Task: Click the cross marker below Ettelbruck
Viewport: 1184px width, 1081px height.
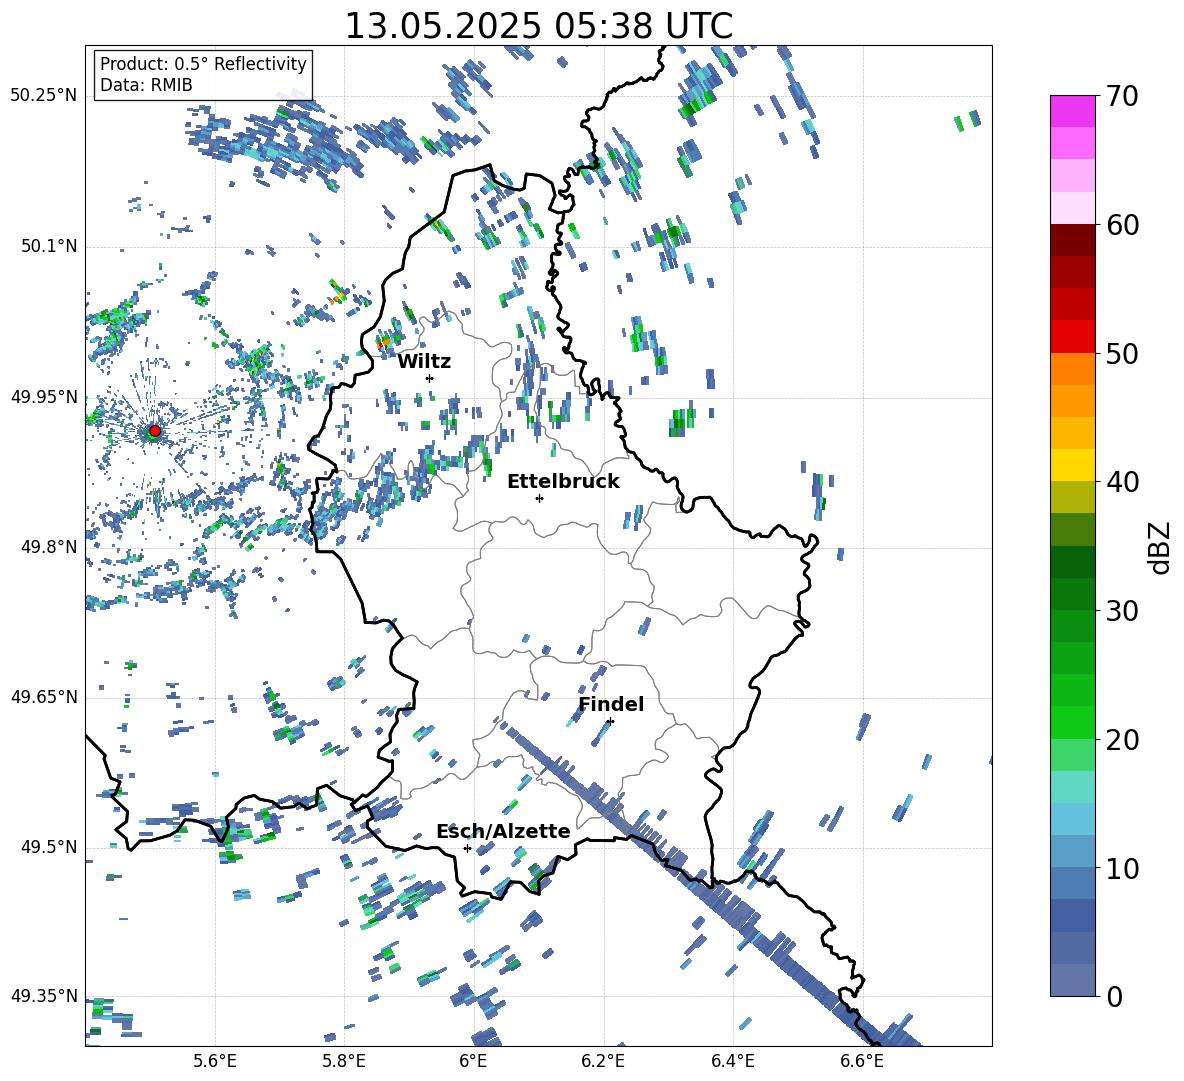Action: tap(539, 498)
